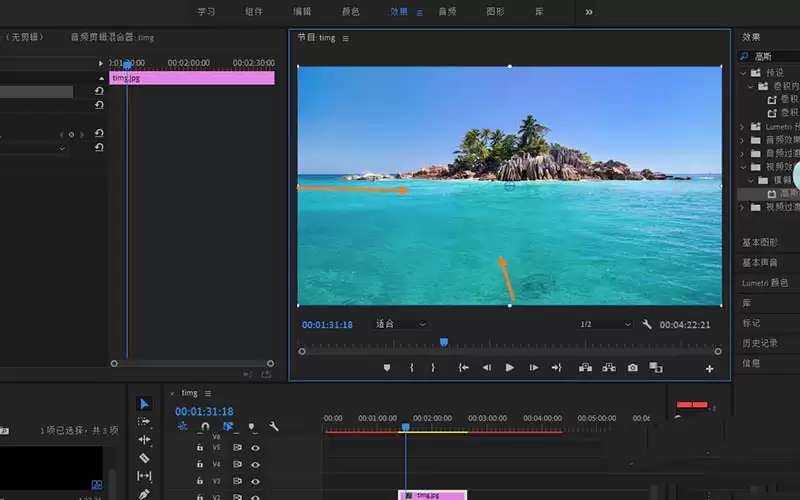Viewport: 800px width, 500px height.
Task: Click the Lift button
Action: [585, 368]
